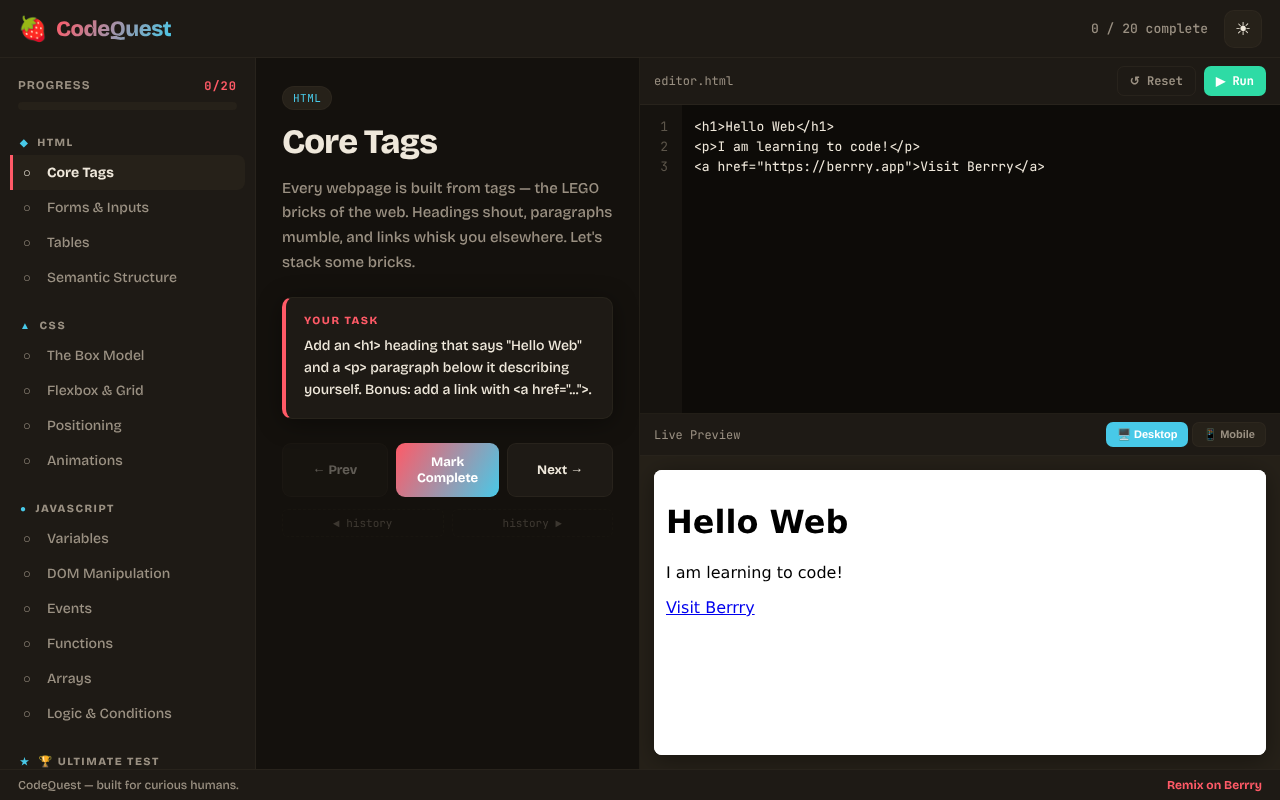Click the CodeQuest title text

click(114, 29)
